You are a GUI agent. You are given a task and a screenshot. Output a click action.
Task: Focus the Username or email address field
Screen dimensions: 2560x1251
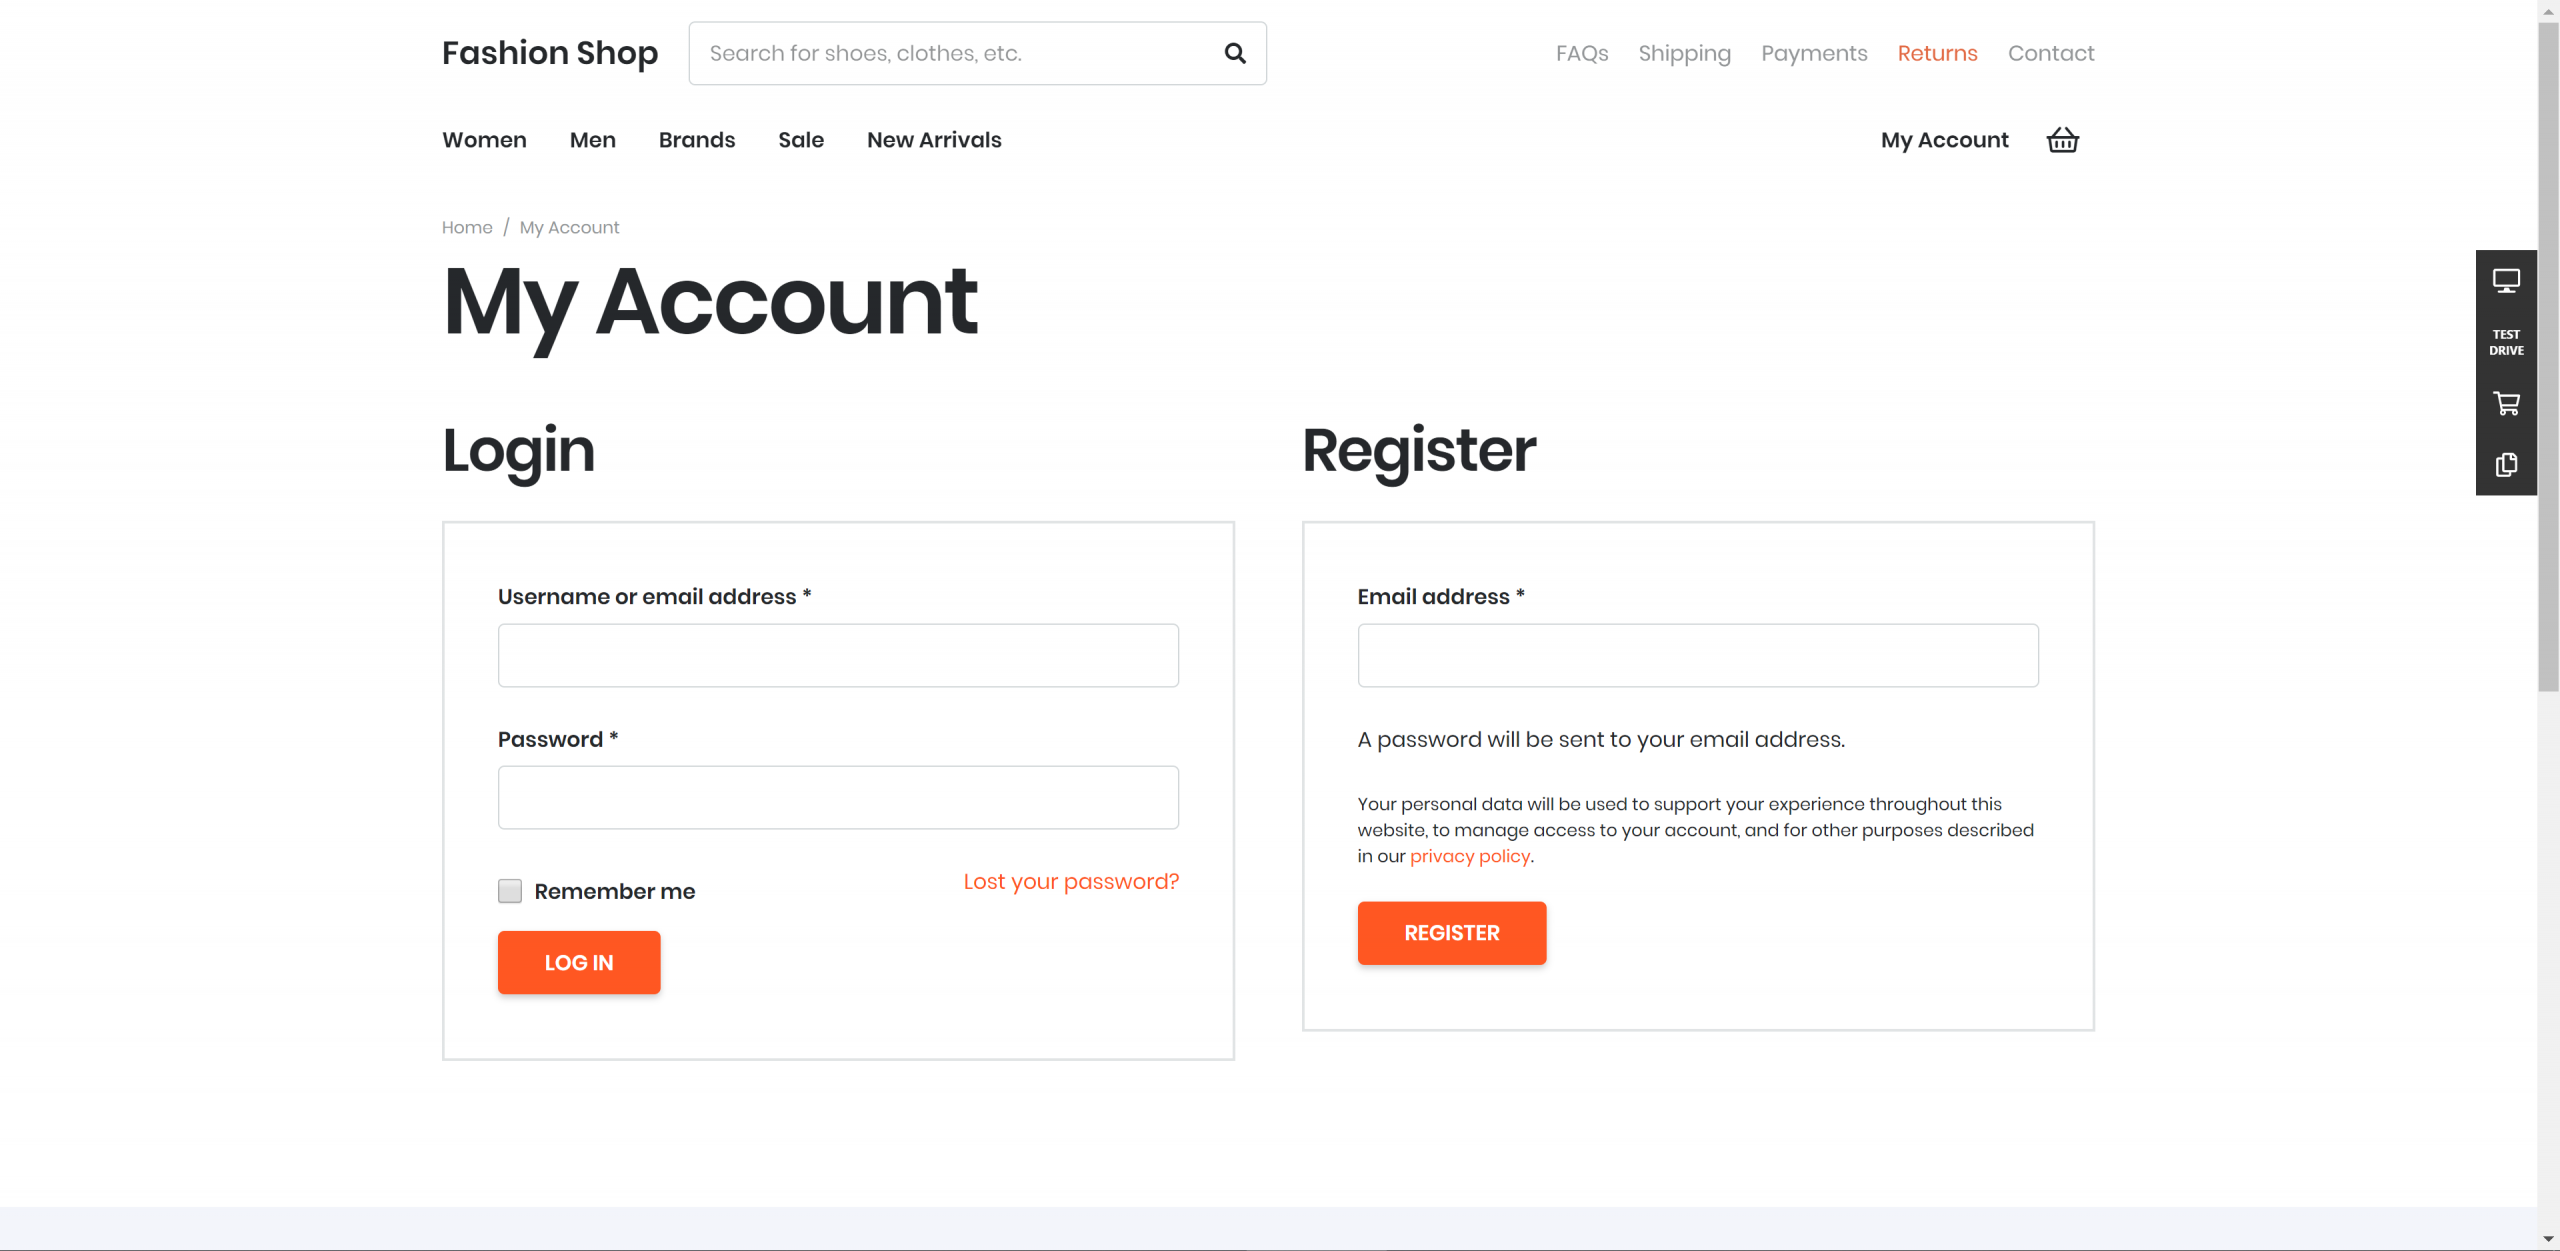pyautogui.click(x=838, y=655)
